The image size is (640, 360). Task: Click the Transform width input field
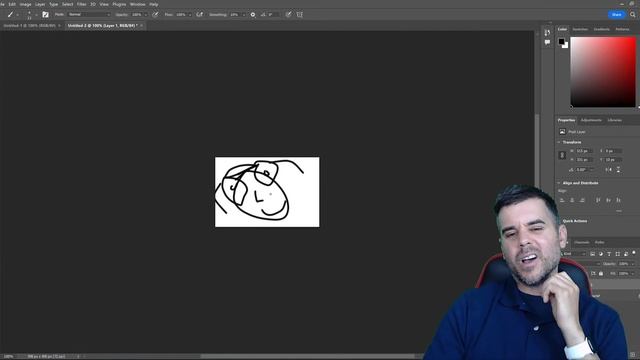(584, 151)
